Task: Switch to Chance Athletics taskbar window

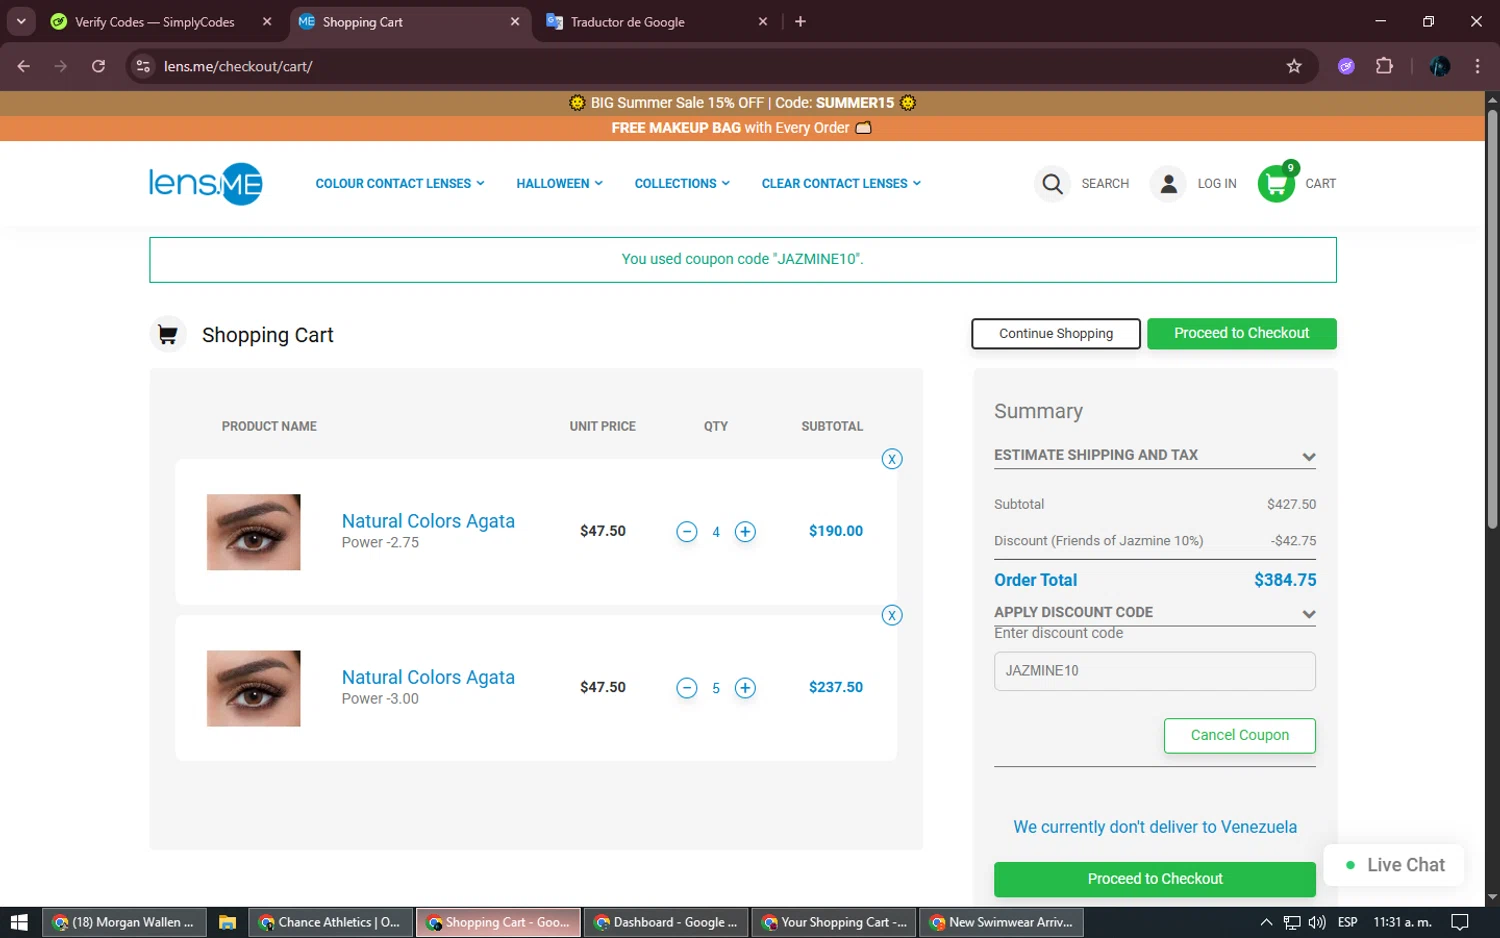Action: coord(329,922)
